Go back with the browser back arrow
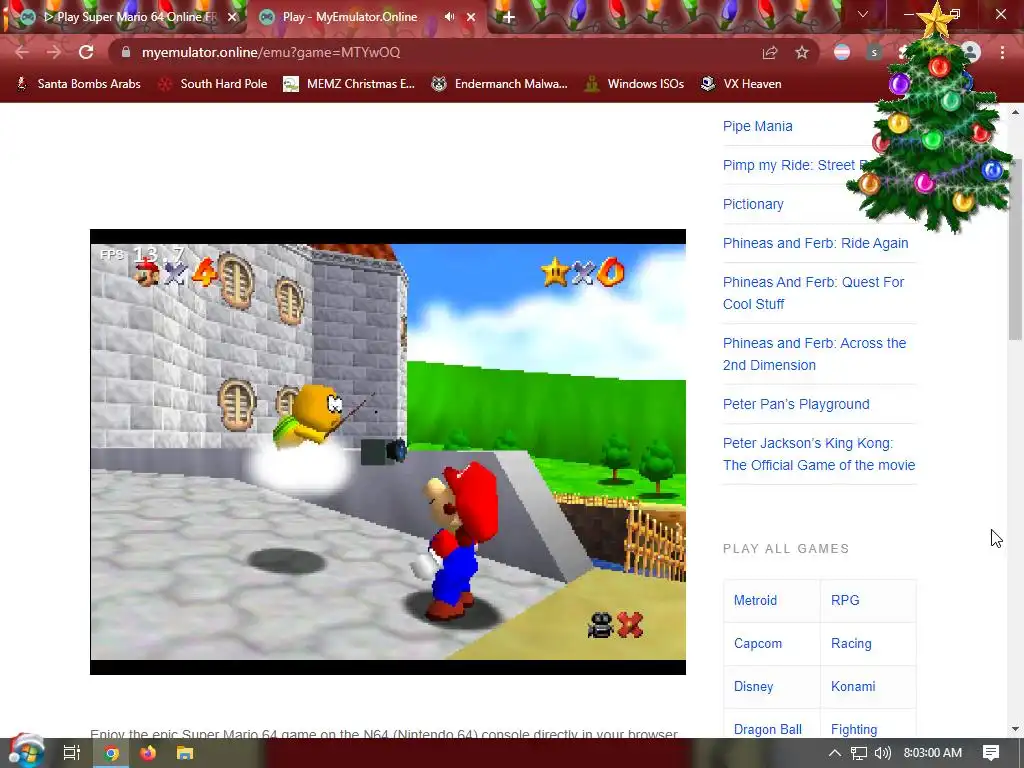The image size is (1024, 768). point(22,52)
